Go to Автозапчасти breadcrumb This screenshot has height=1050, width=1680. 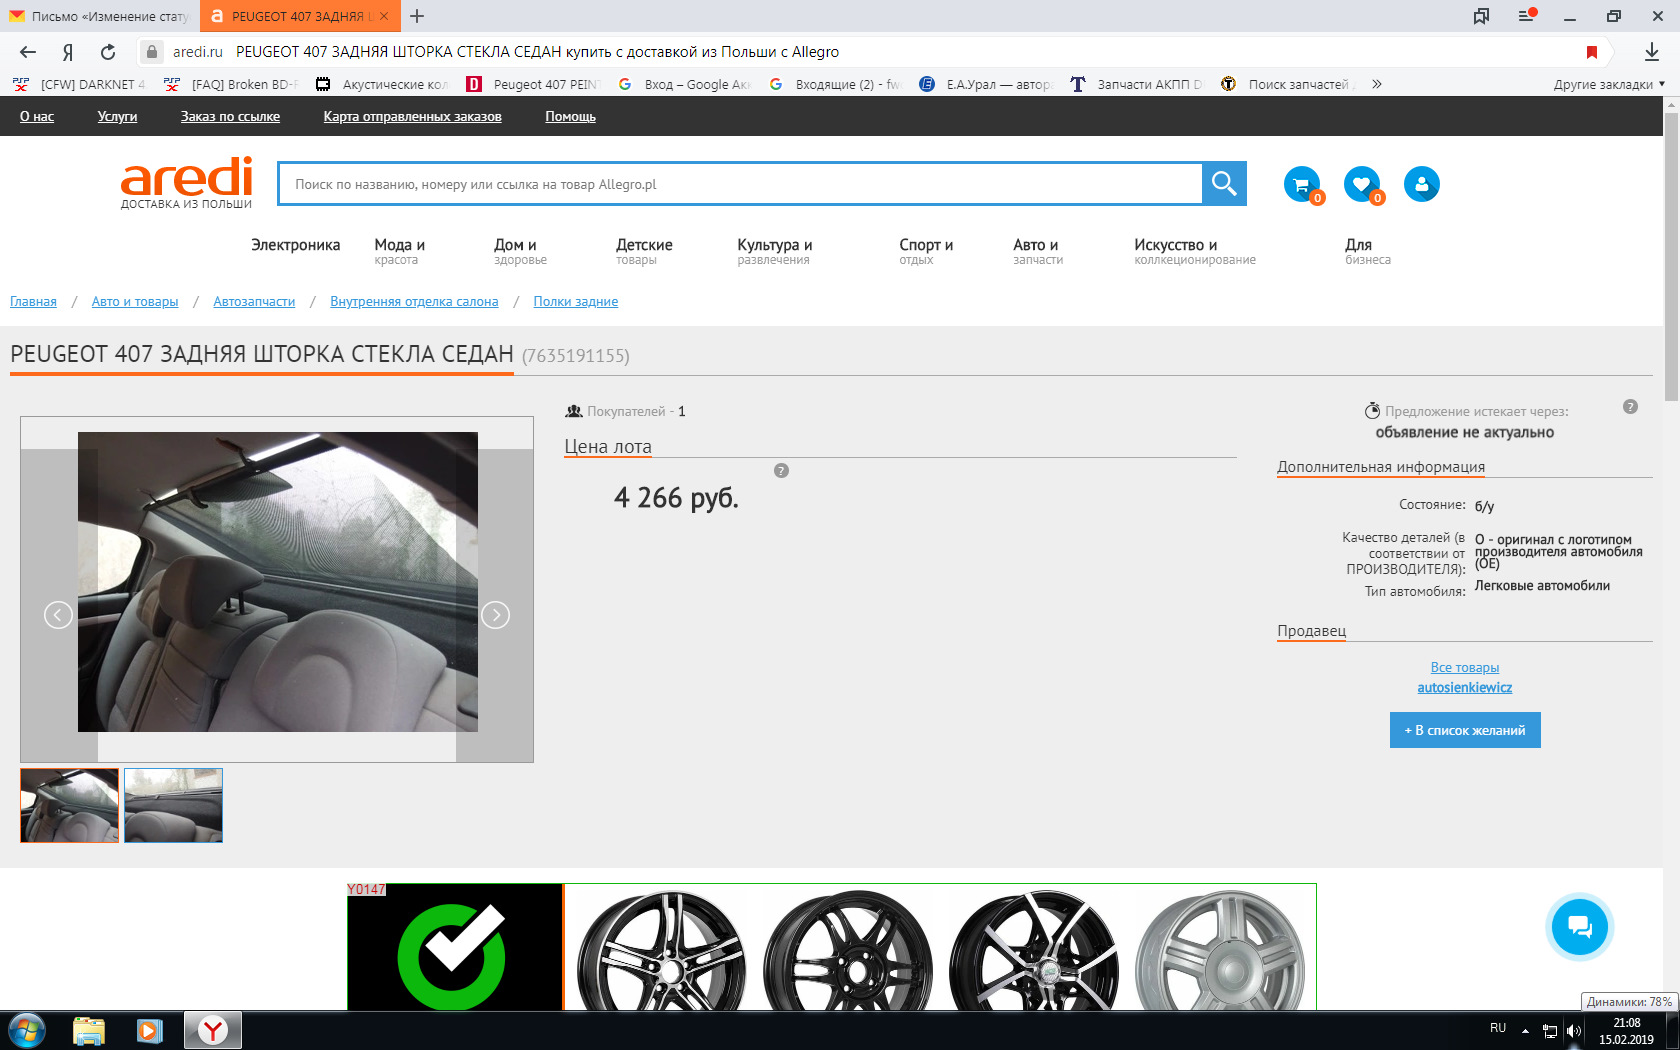tap(254, 302)
